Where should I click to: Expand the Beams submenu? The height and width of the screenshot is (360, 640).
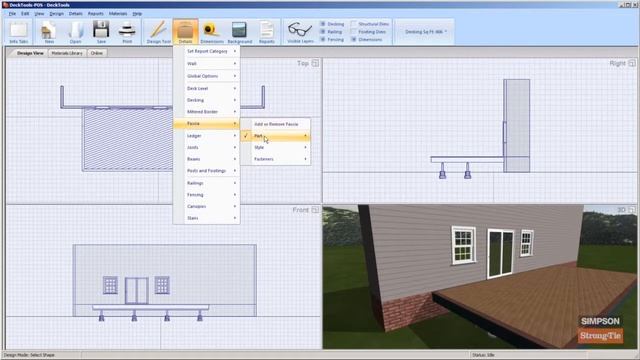click(207, 159)
